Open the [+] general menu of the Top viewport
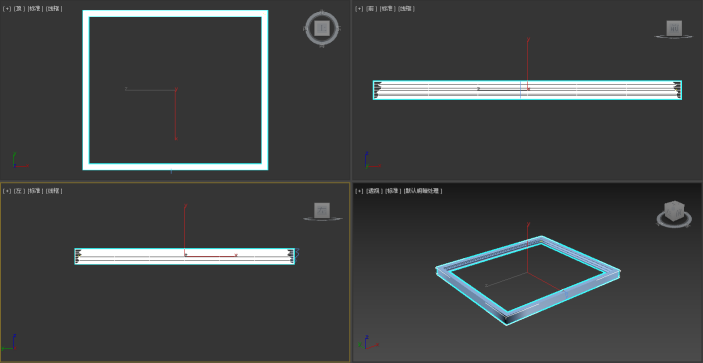Viewport: 703px width, 363px height. coord(7,9)
